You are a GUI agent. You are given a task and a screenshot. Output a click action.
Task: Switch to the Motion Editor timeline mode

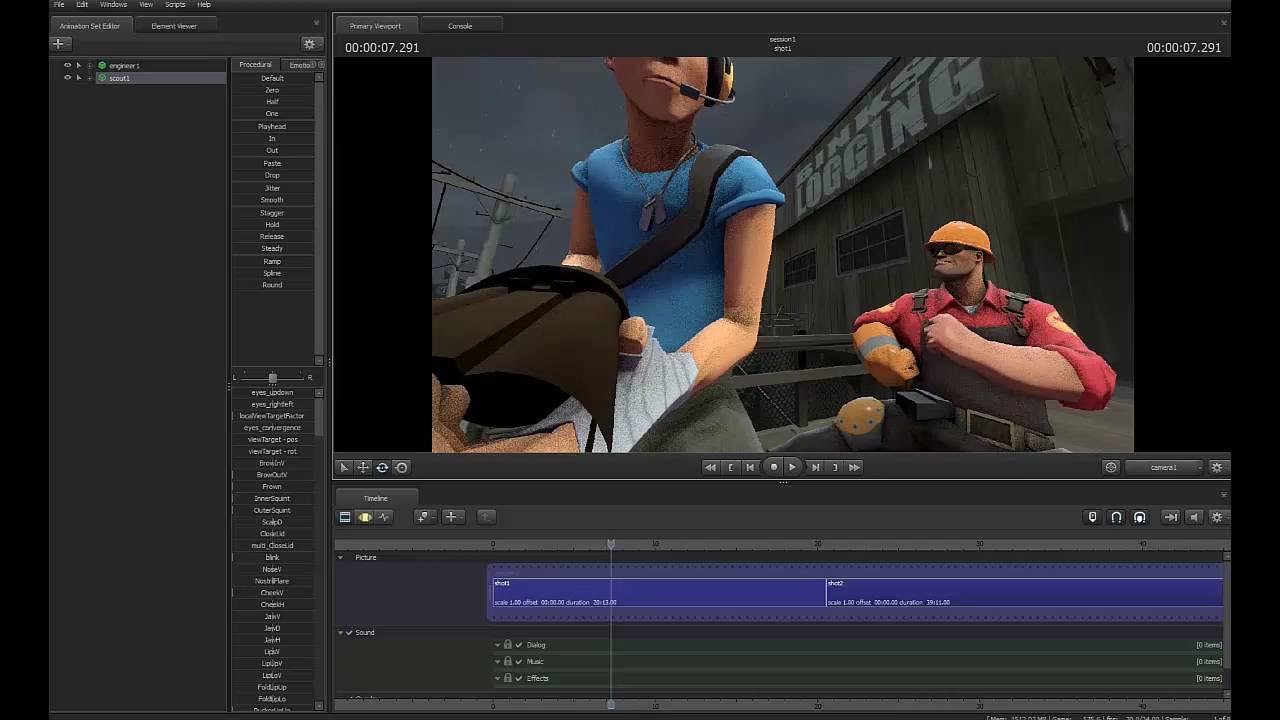365,517
